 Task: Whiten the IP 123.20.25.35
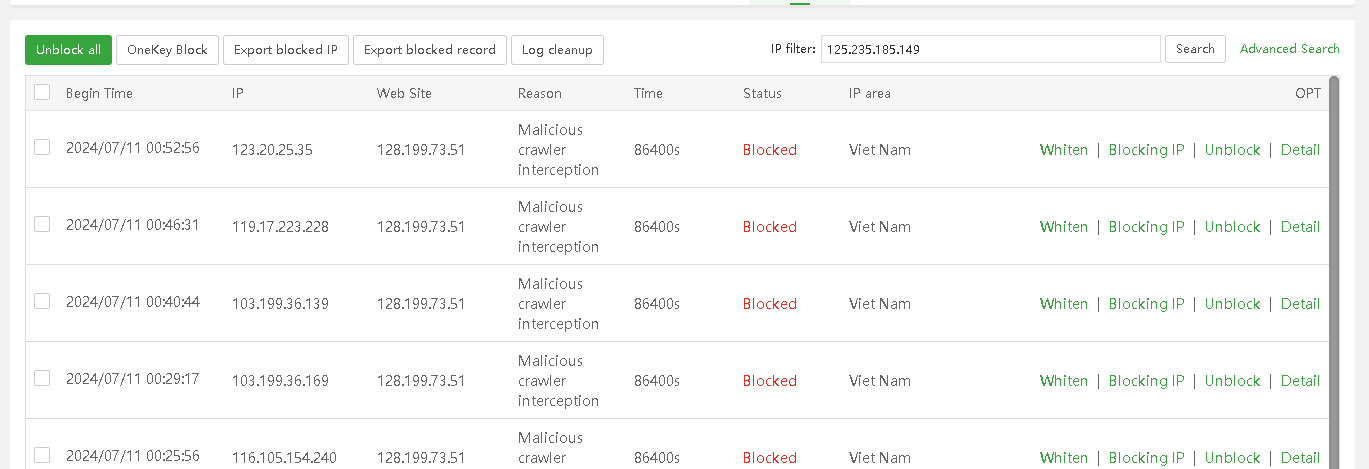pyautogui.click(x=1063, y=150)
